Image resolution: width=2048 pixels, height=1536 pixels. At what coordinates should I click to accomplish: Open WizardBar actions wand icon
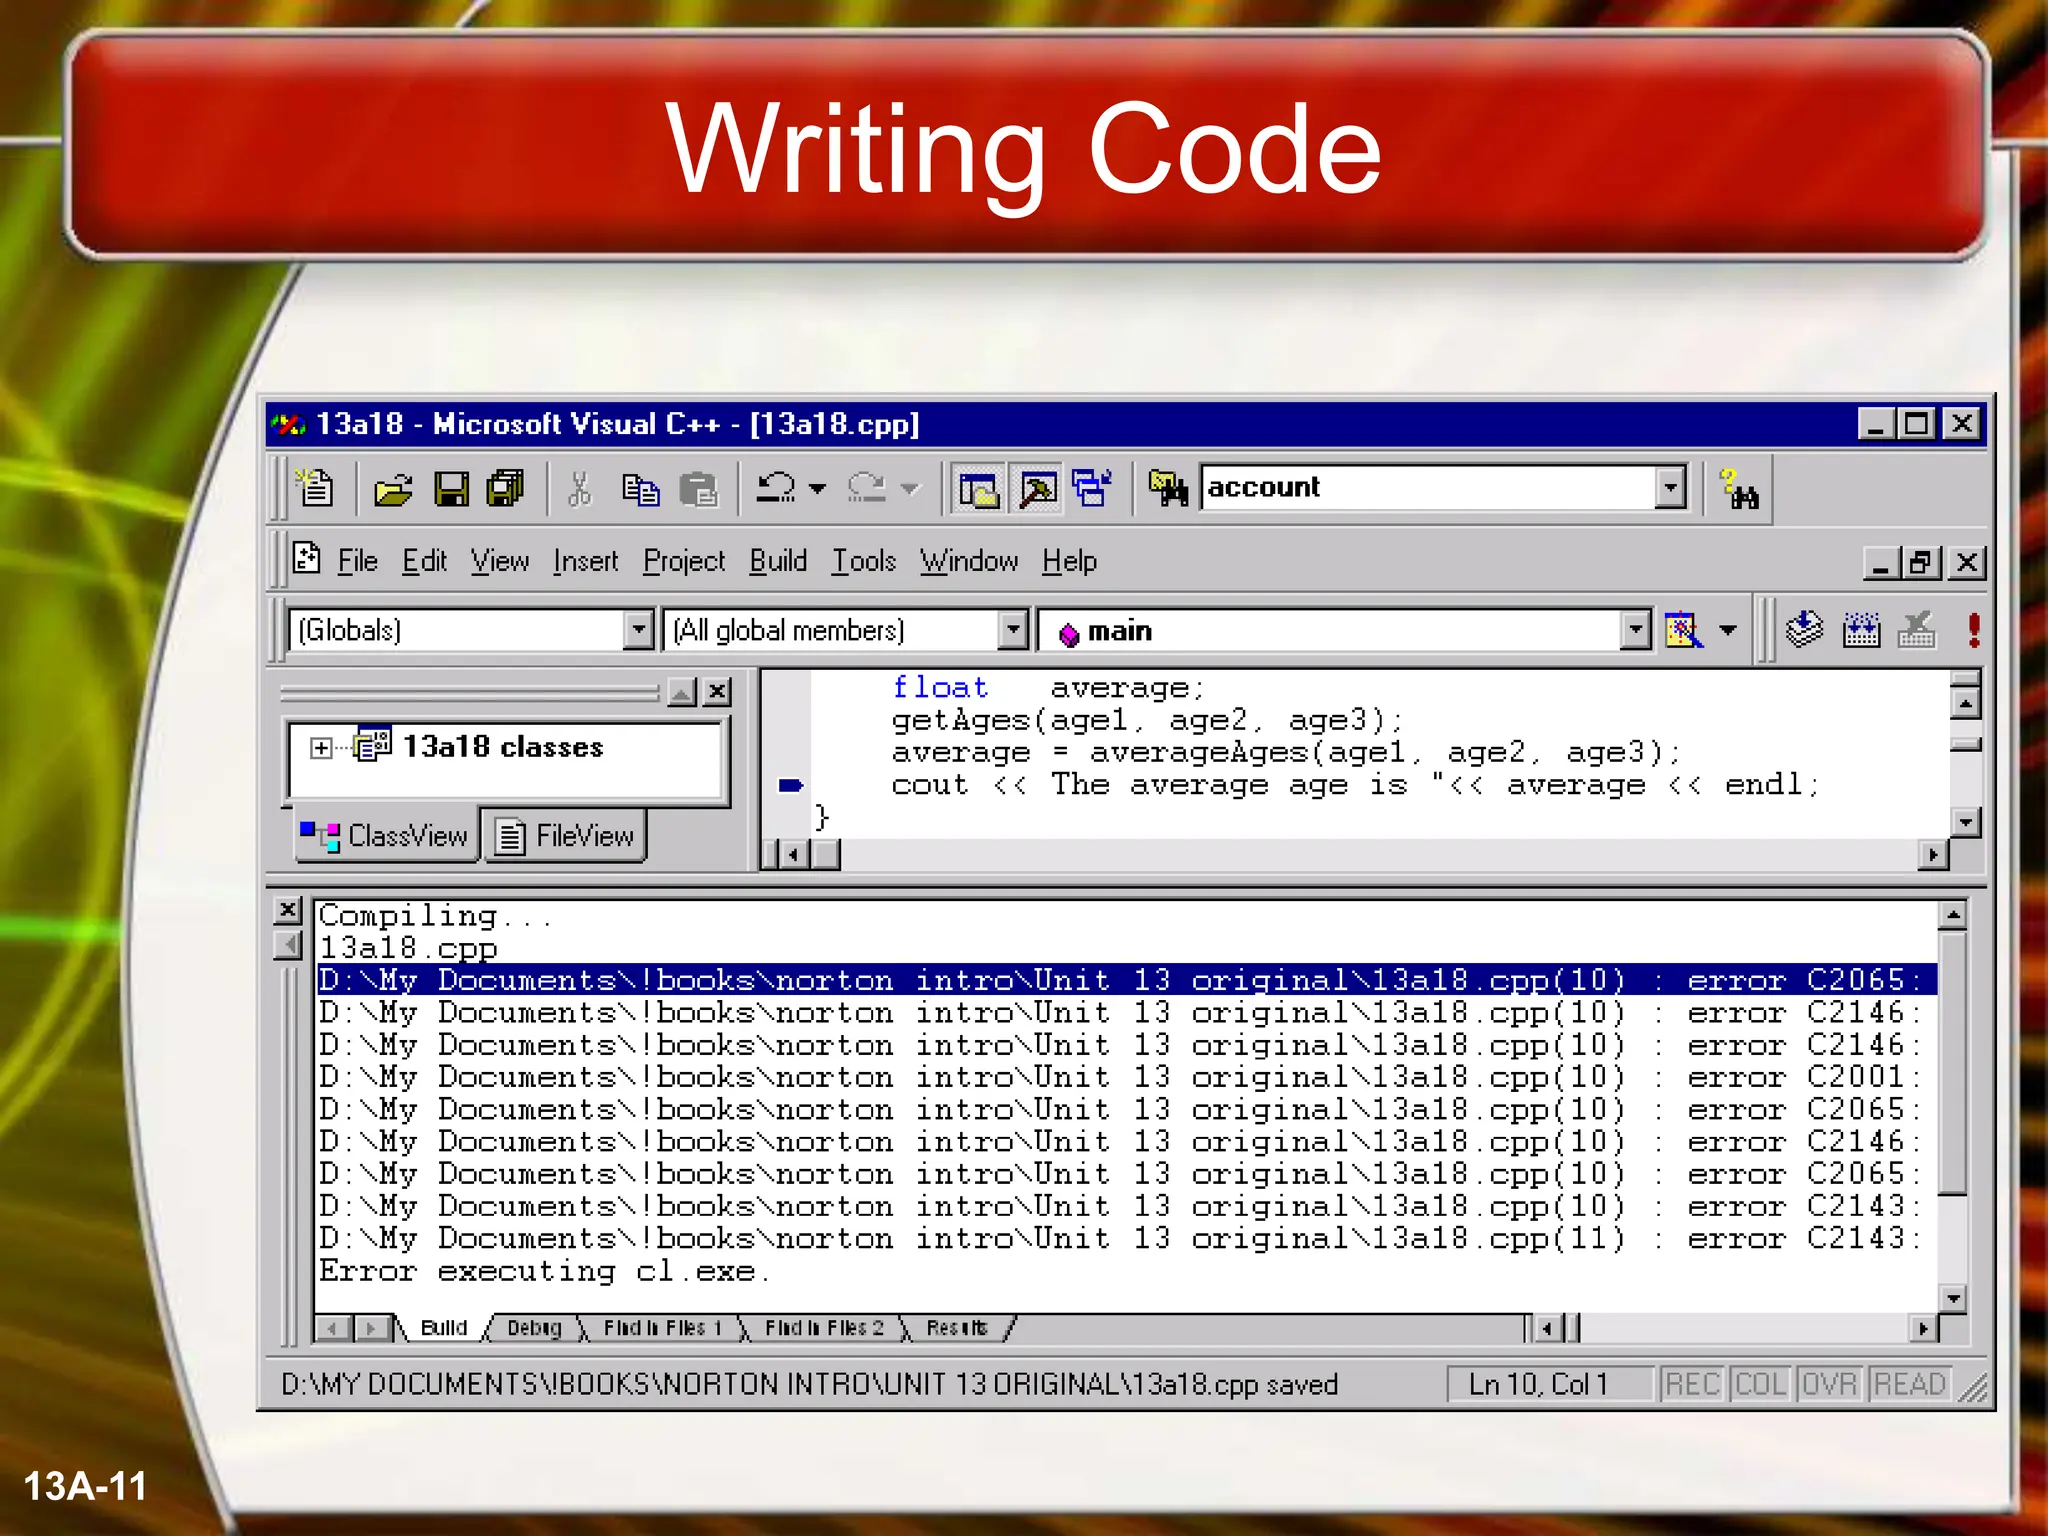coord(1685,630)
